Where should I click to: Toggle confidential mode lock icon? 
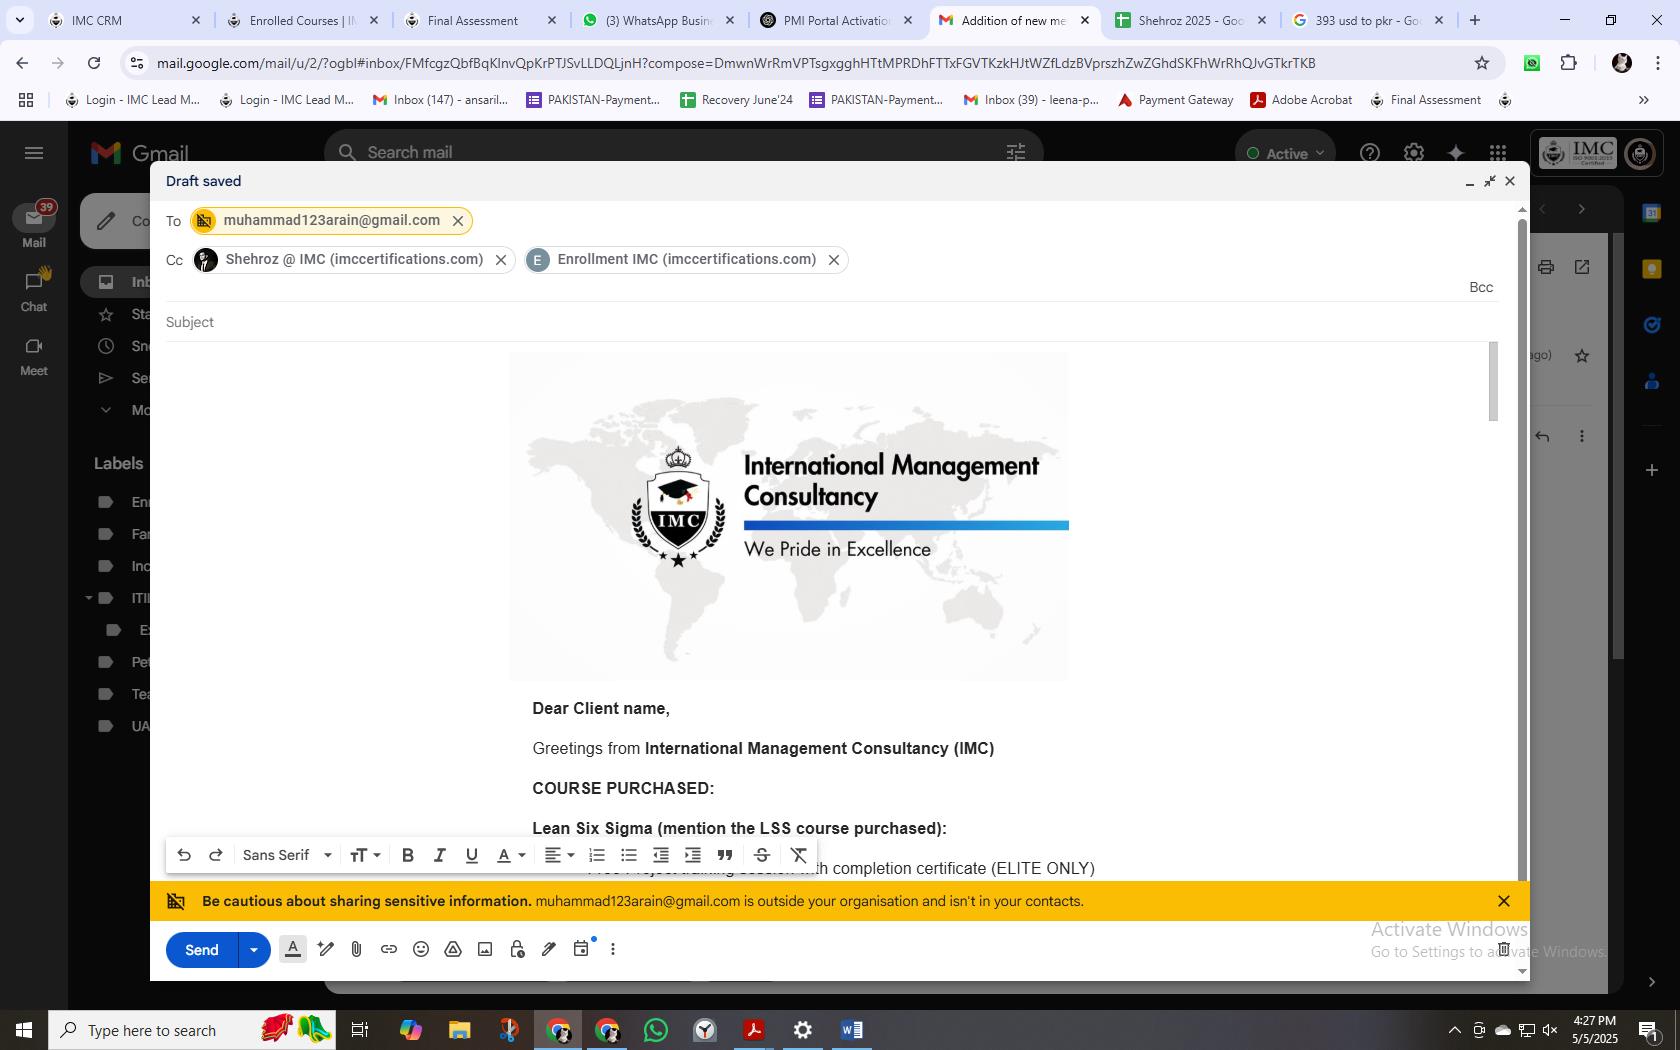tap(517, 949)
